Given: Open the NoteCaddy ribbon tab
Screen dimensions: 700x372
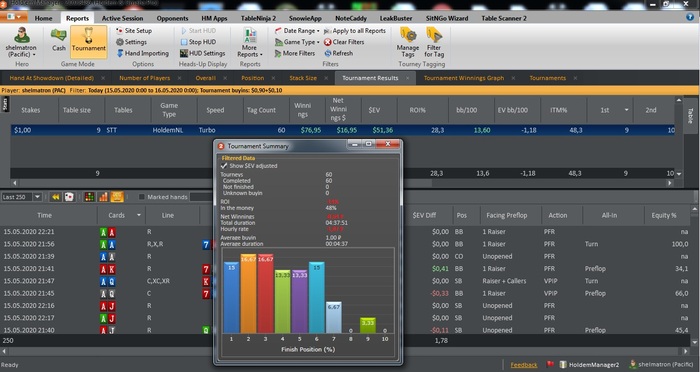Looking at the screenshot, I should coord(351,18).
